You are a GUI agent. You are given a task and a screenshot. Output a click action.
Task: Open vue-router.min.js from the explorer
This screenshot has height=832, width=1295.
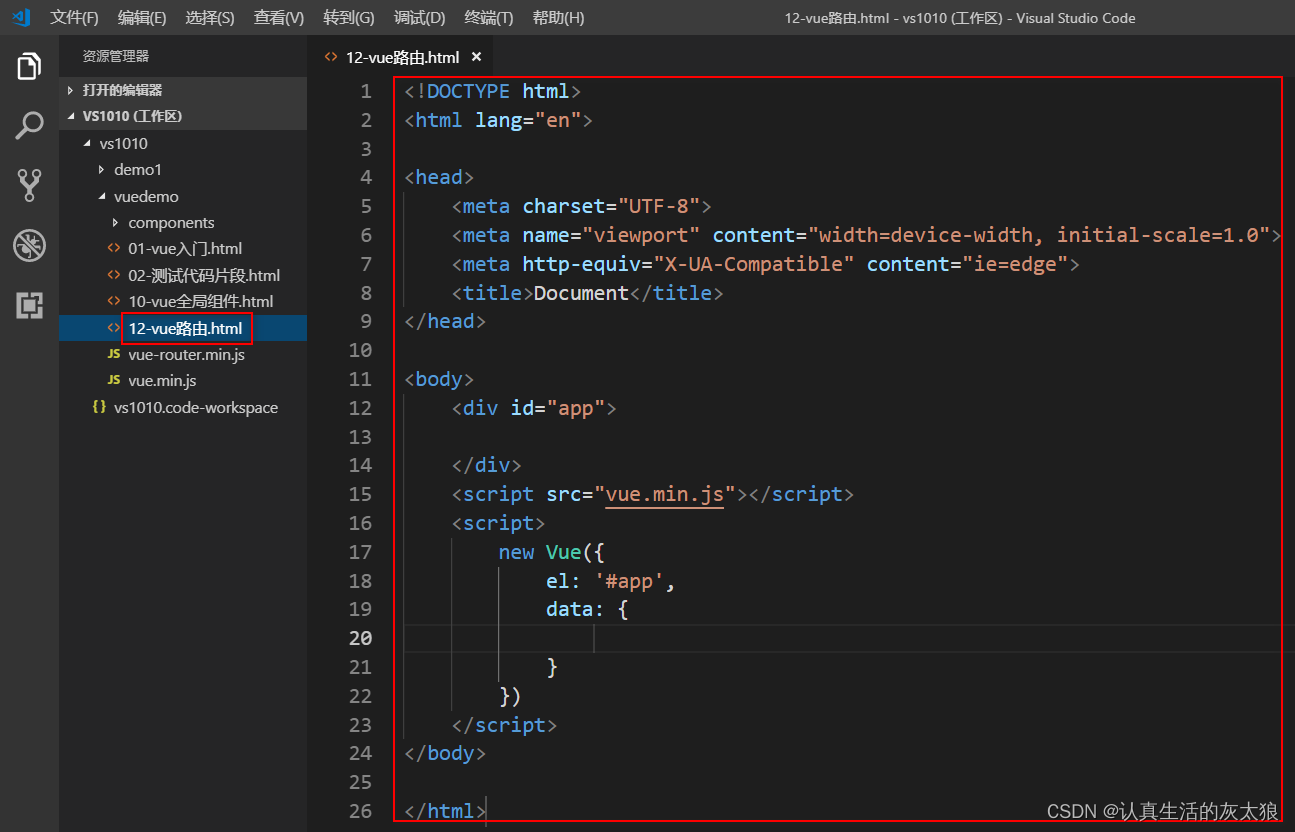tap(186, 354)
